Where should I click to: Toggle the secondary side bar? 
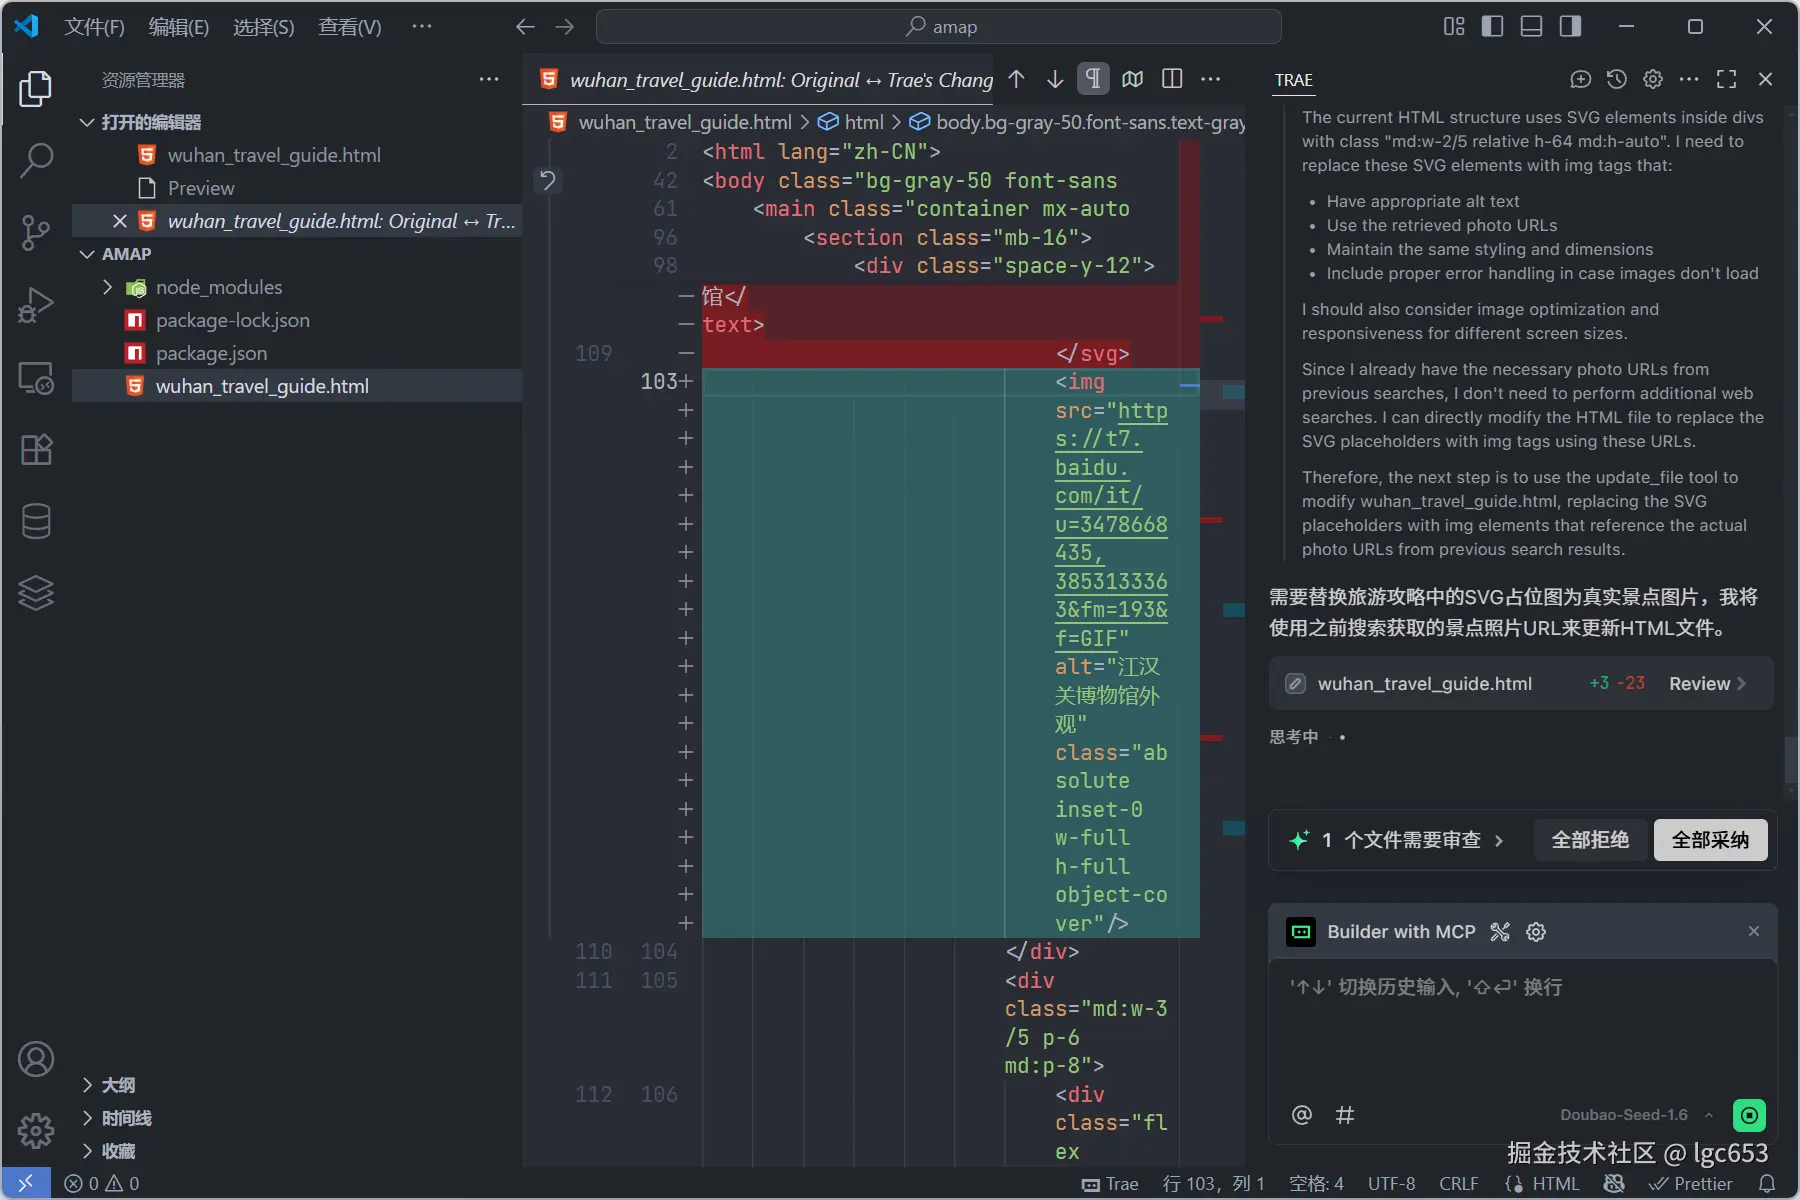pyautogui.click(x=1571, y=27)
